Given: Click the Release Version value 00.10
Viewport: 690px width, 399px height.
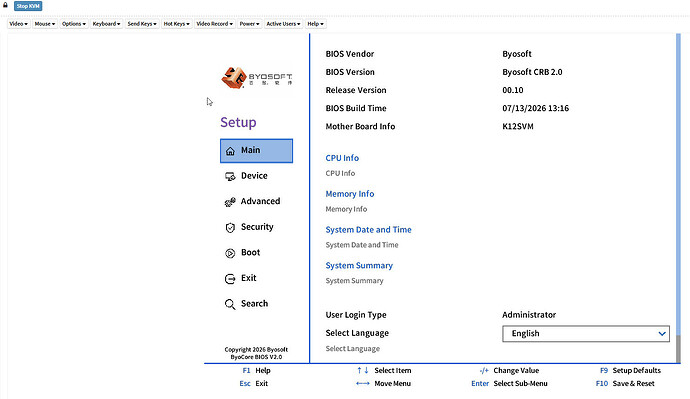Looking at the screenshot, I should tap(513, 90).
